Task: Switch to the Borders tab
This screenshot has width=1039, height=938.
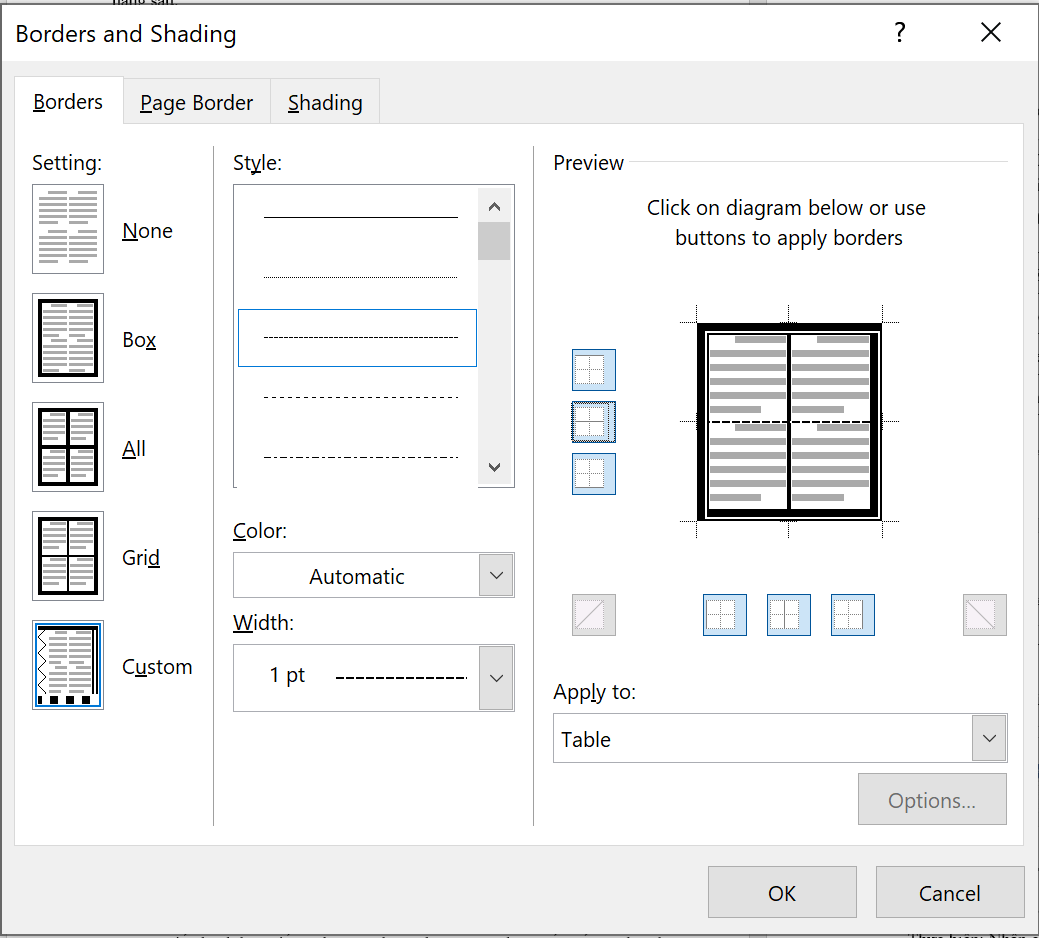Action: click(x=68, y=102)
